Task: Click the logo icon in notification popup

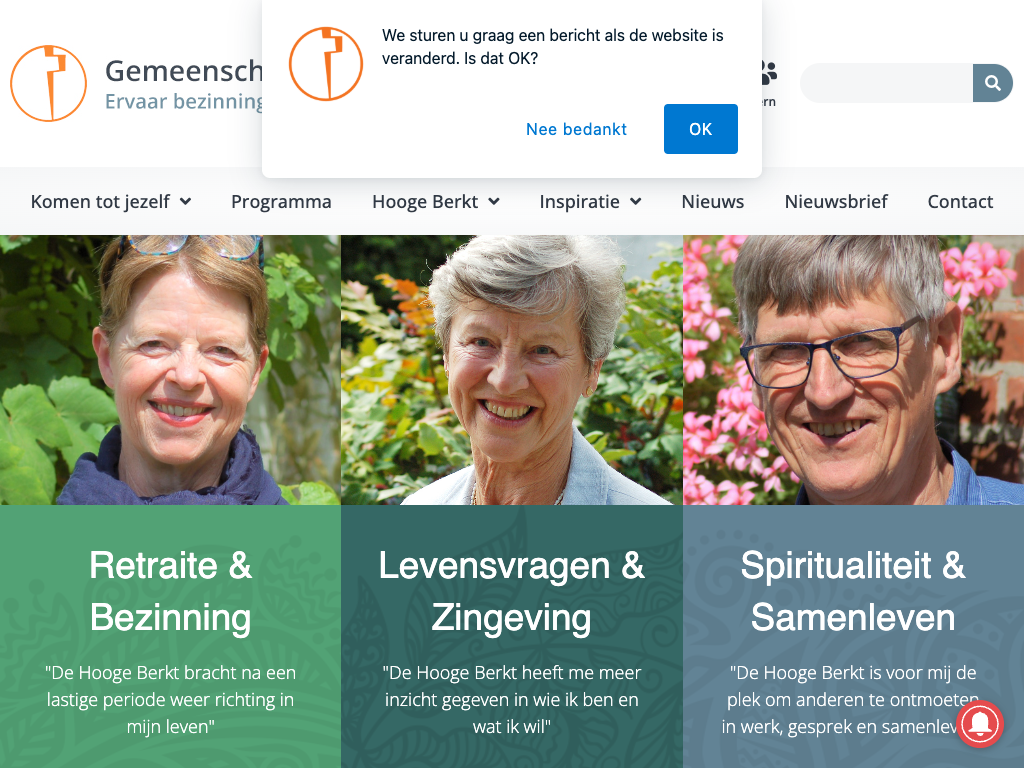Action: point(326,64)
